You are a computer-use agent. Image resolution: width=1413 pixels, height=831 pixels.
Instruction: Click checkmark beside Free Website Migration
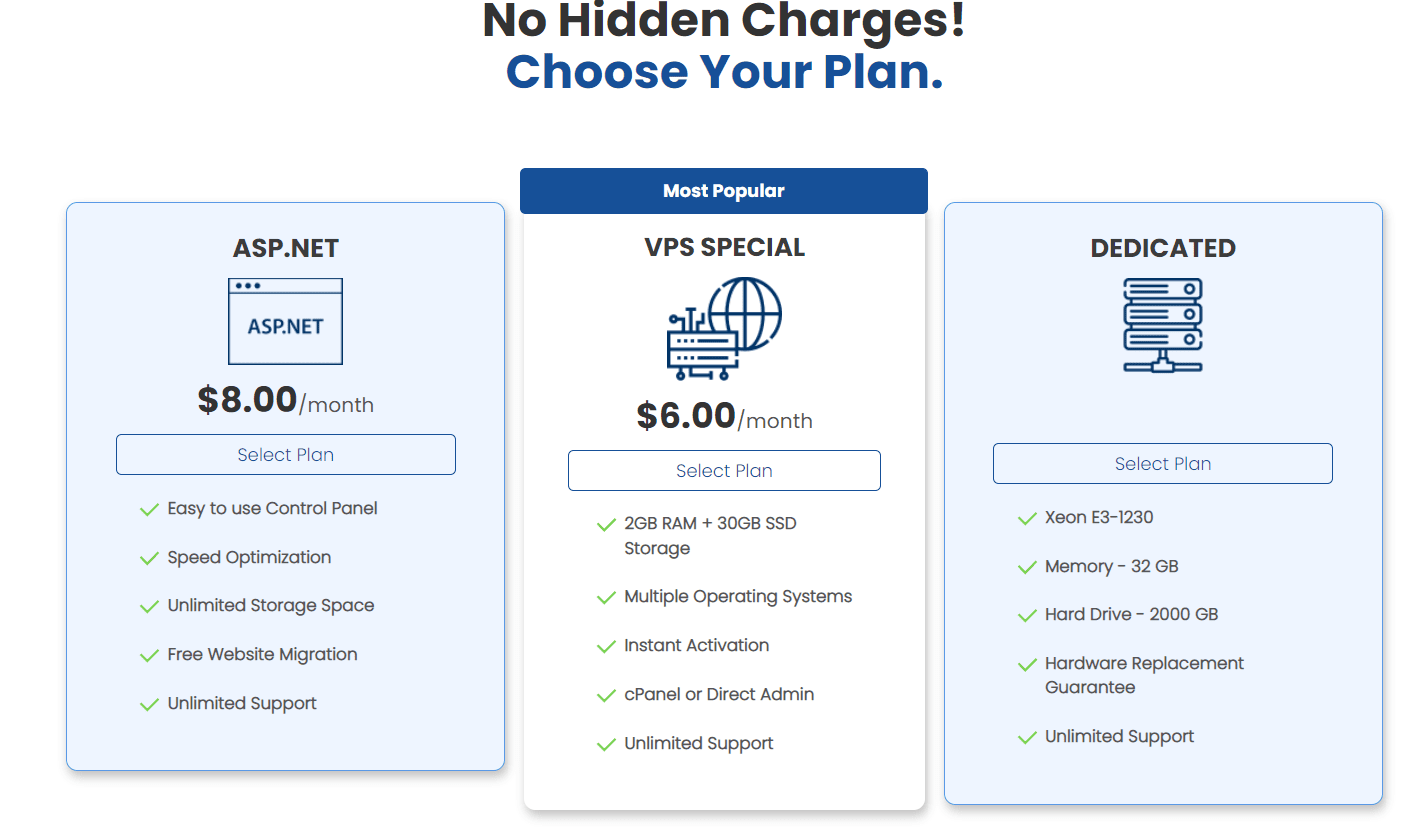(x=150, y=656)
